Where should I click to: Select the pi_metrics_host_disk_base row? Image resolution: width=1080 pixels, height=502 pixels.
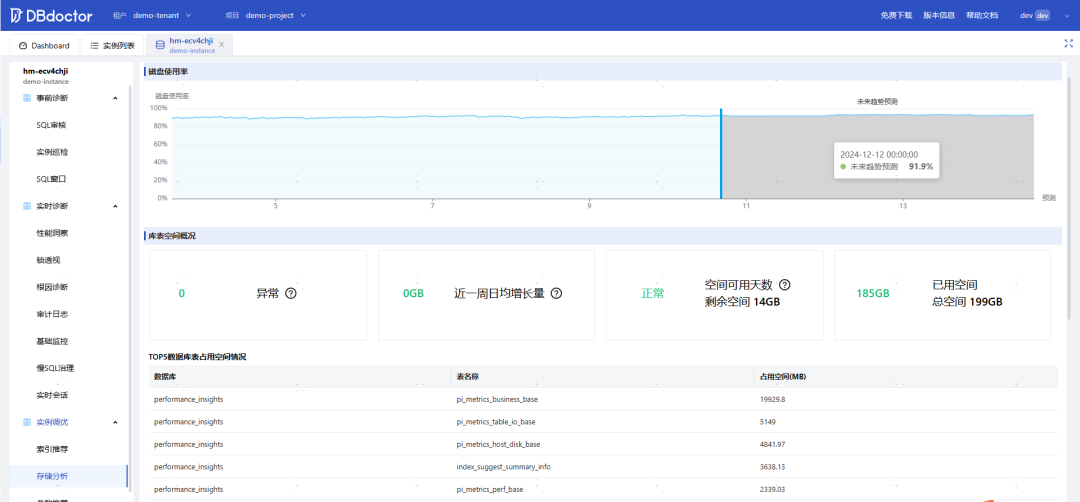pos(603,444)
